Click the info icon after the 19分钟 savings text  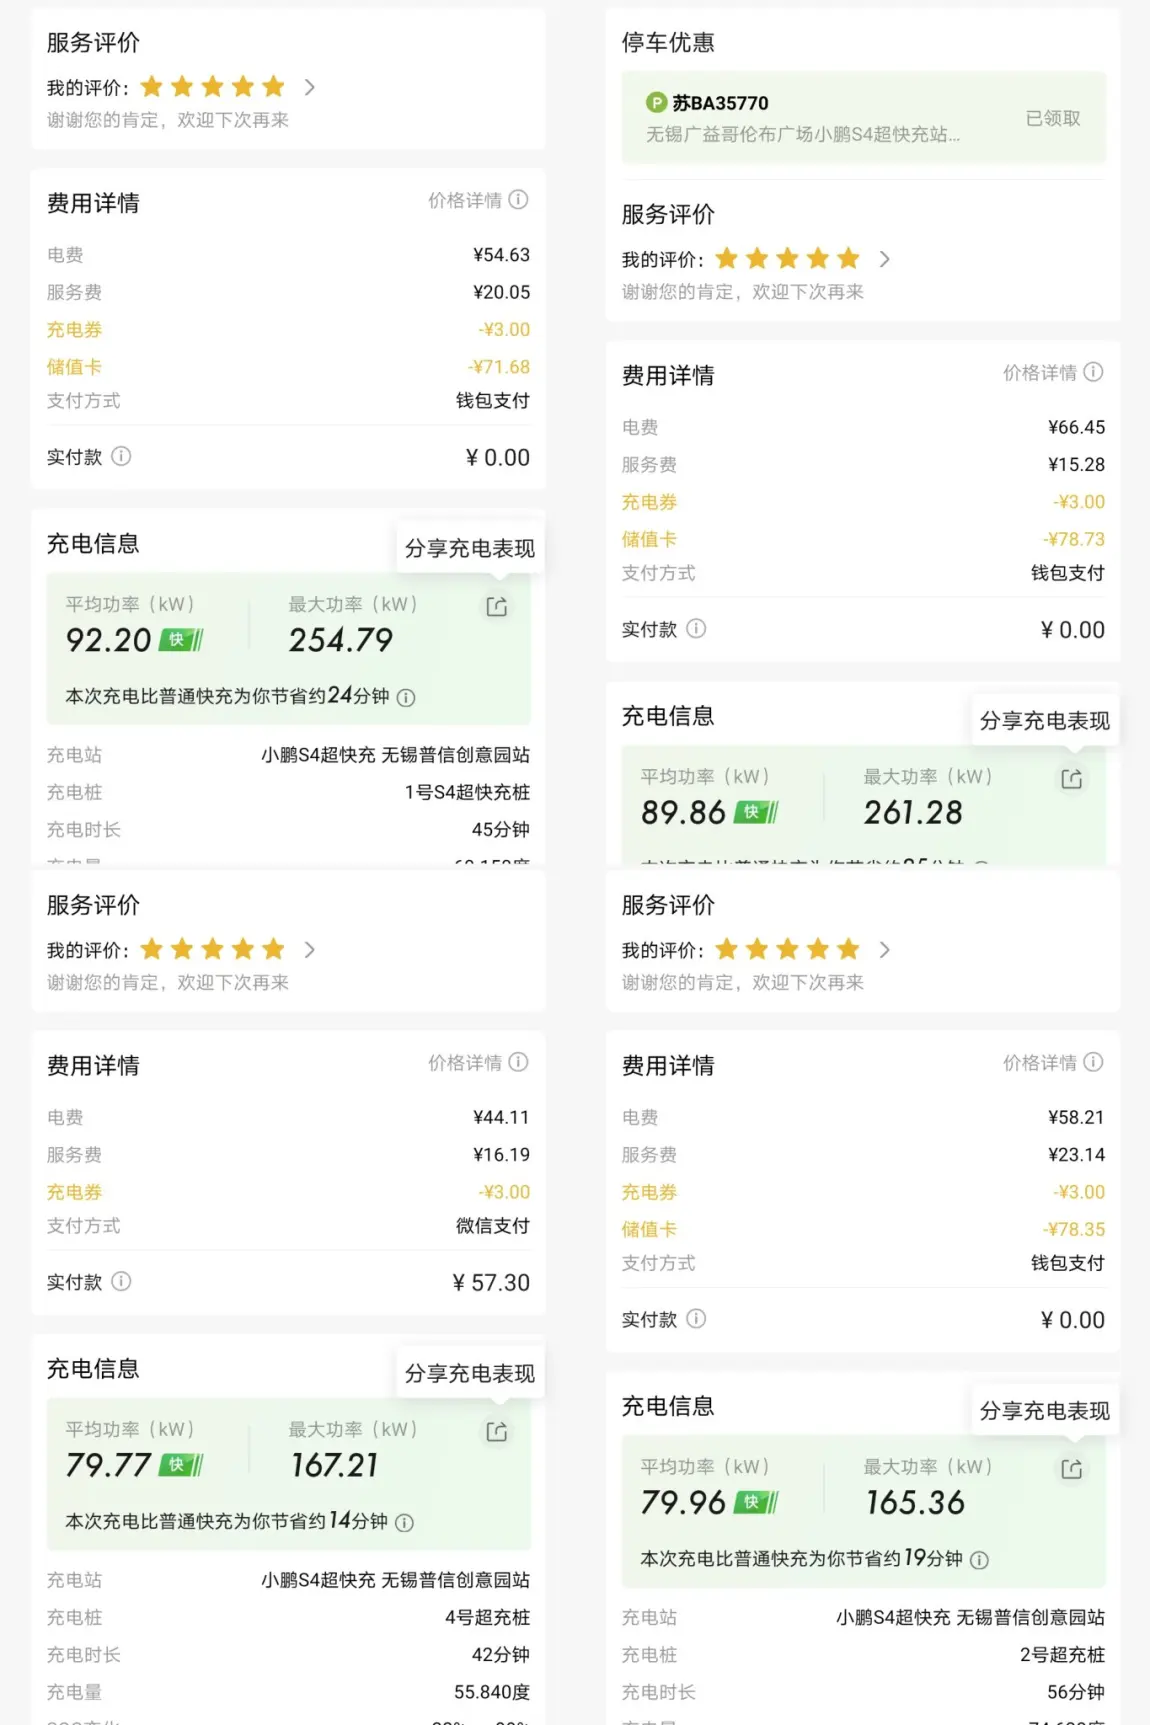pyautogui.click(x=980, y=1560)
